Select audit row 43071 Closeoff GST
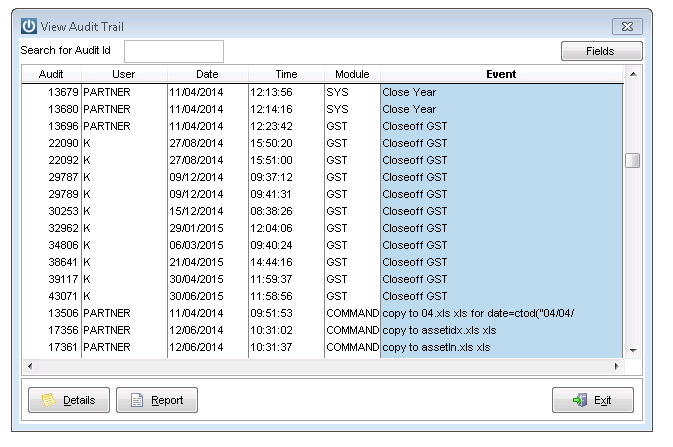Screen dimensions: 673x447 (x=322, y=296)
